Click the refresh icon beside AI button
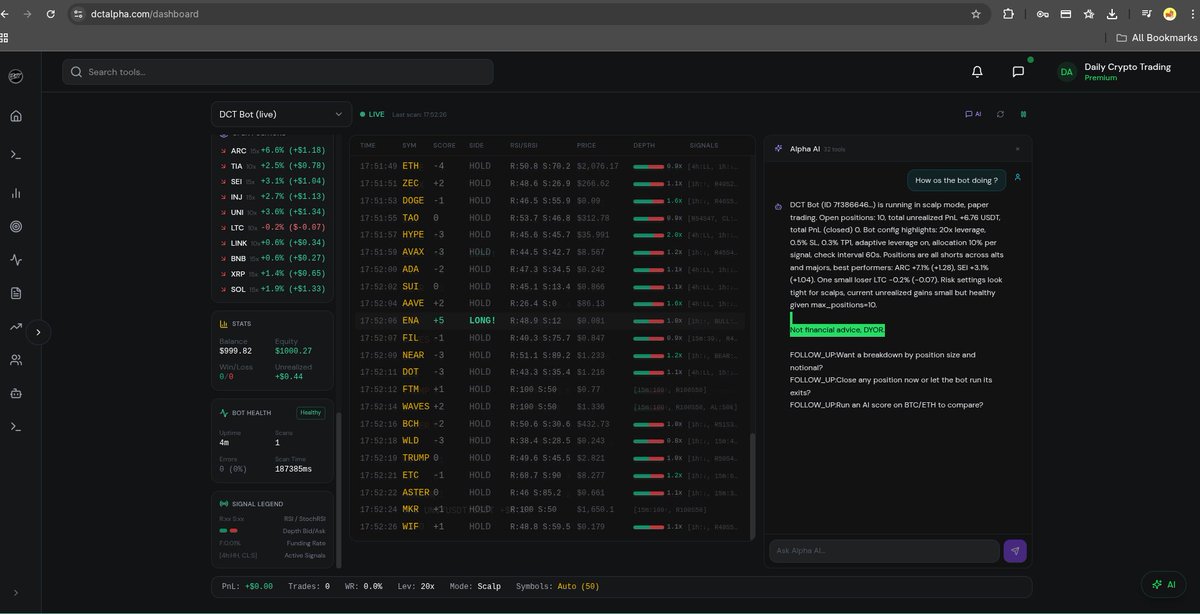The width and height of the screenshot is (1200, 614). pyautogui.click(x=1000, y=114)
